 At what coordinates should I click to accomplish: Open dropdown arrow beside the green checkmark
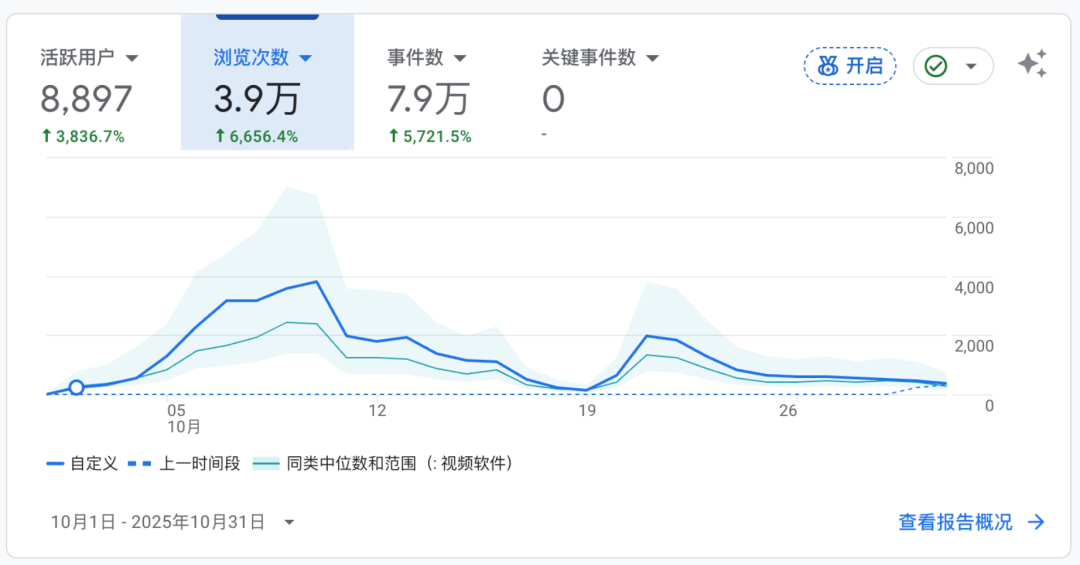[971, 66]
